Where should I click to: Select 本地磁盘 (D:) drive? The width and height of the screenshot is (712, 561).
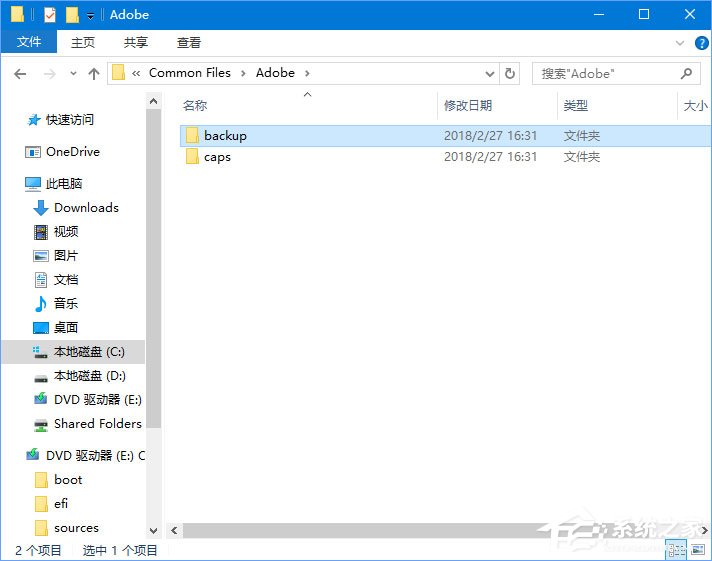pos(89,376)
